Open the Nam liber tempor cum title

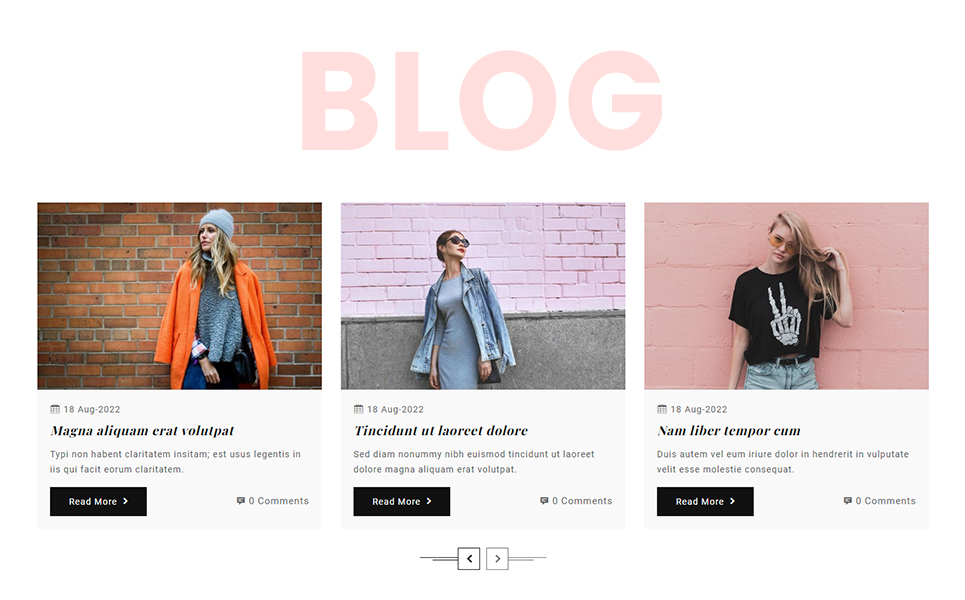[x=729, y=431]
